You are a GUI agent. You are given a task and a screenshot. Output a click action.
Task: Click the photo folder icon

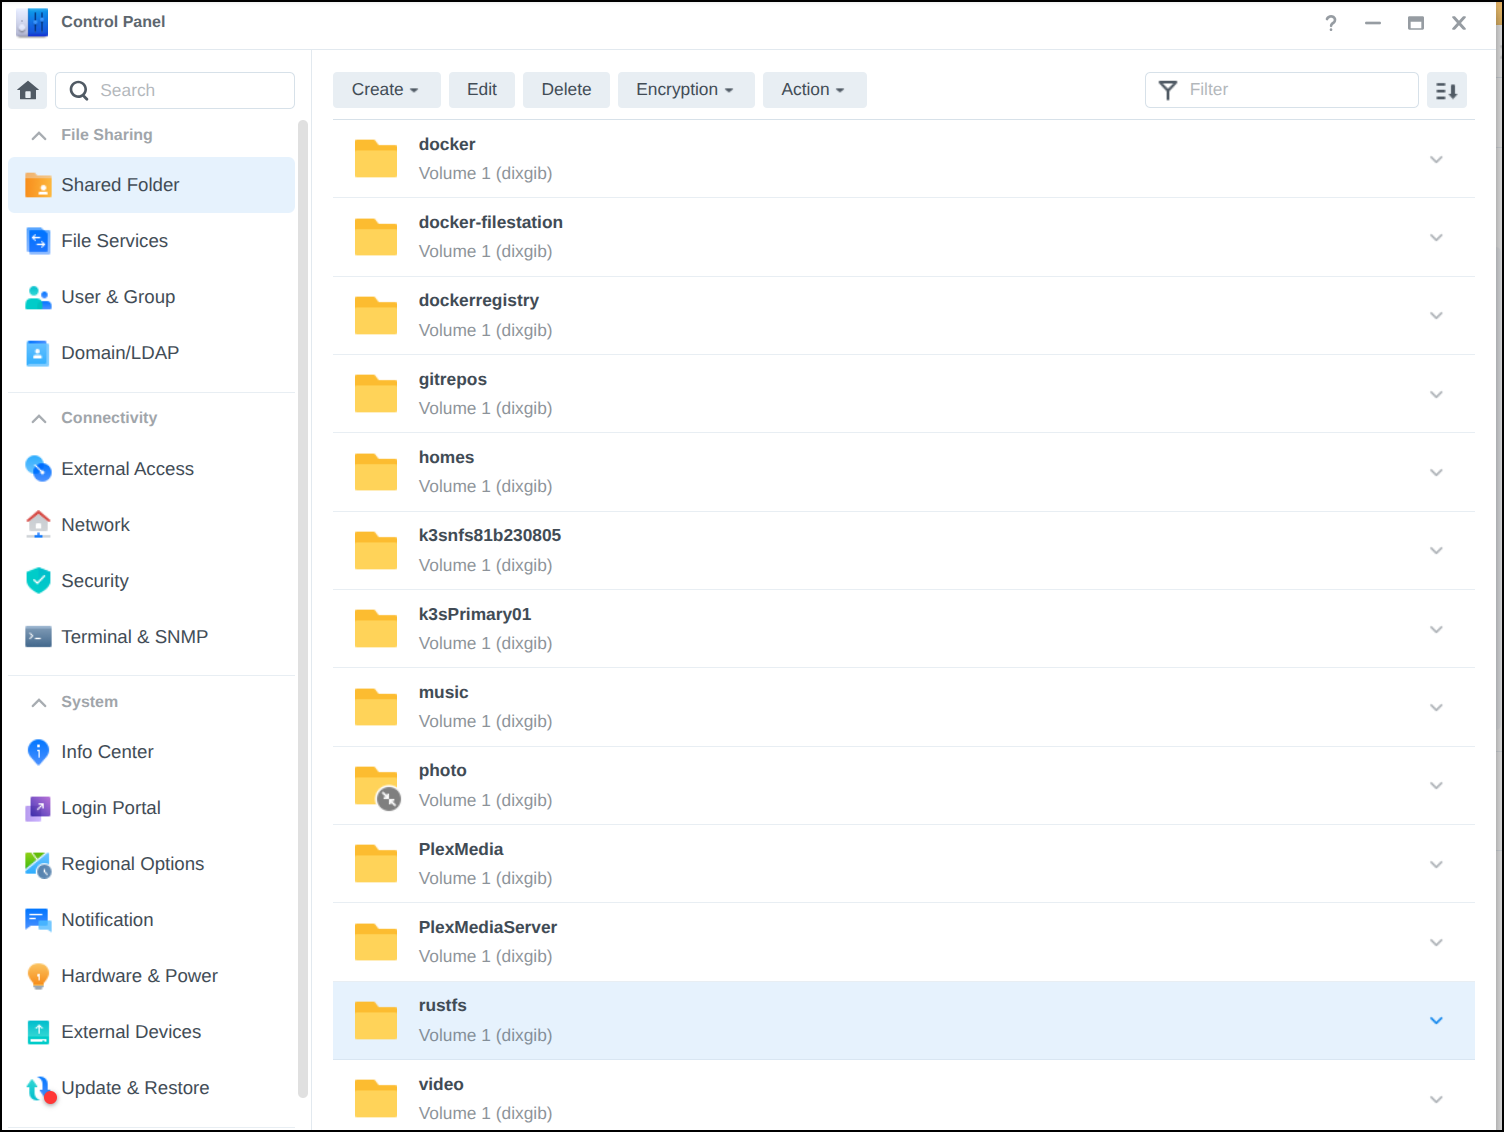[x=376, y=786]
